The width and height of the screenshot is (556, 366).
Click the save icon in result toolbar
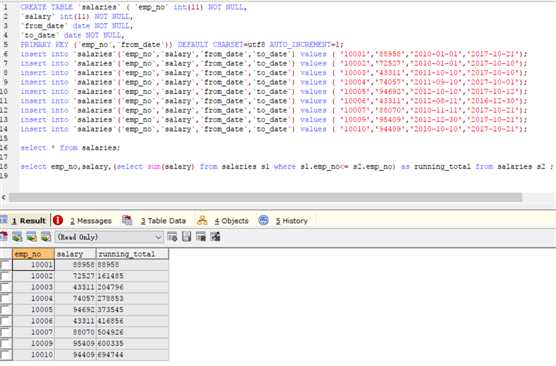187,237
